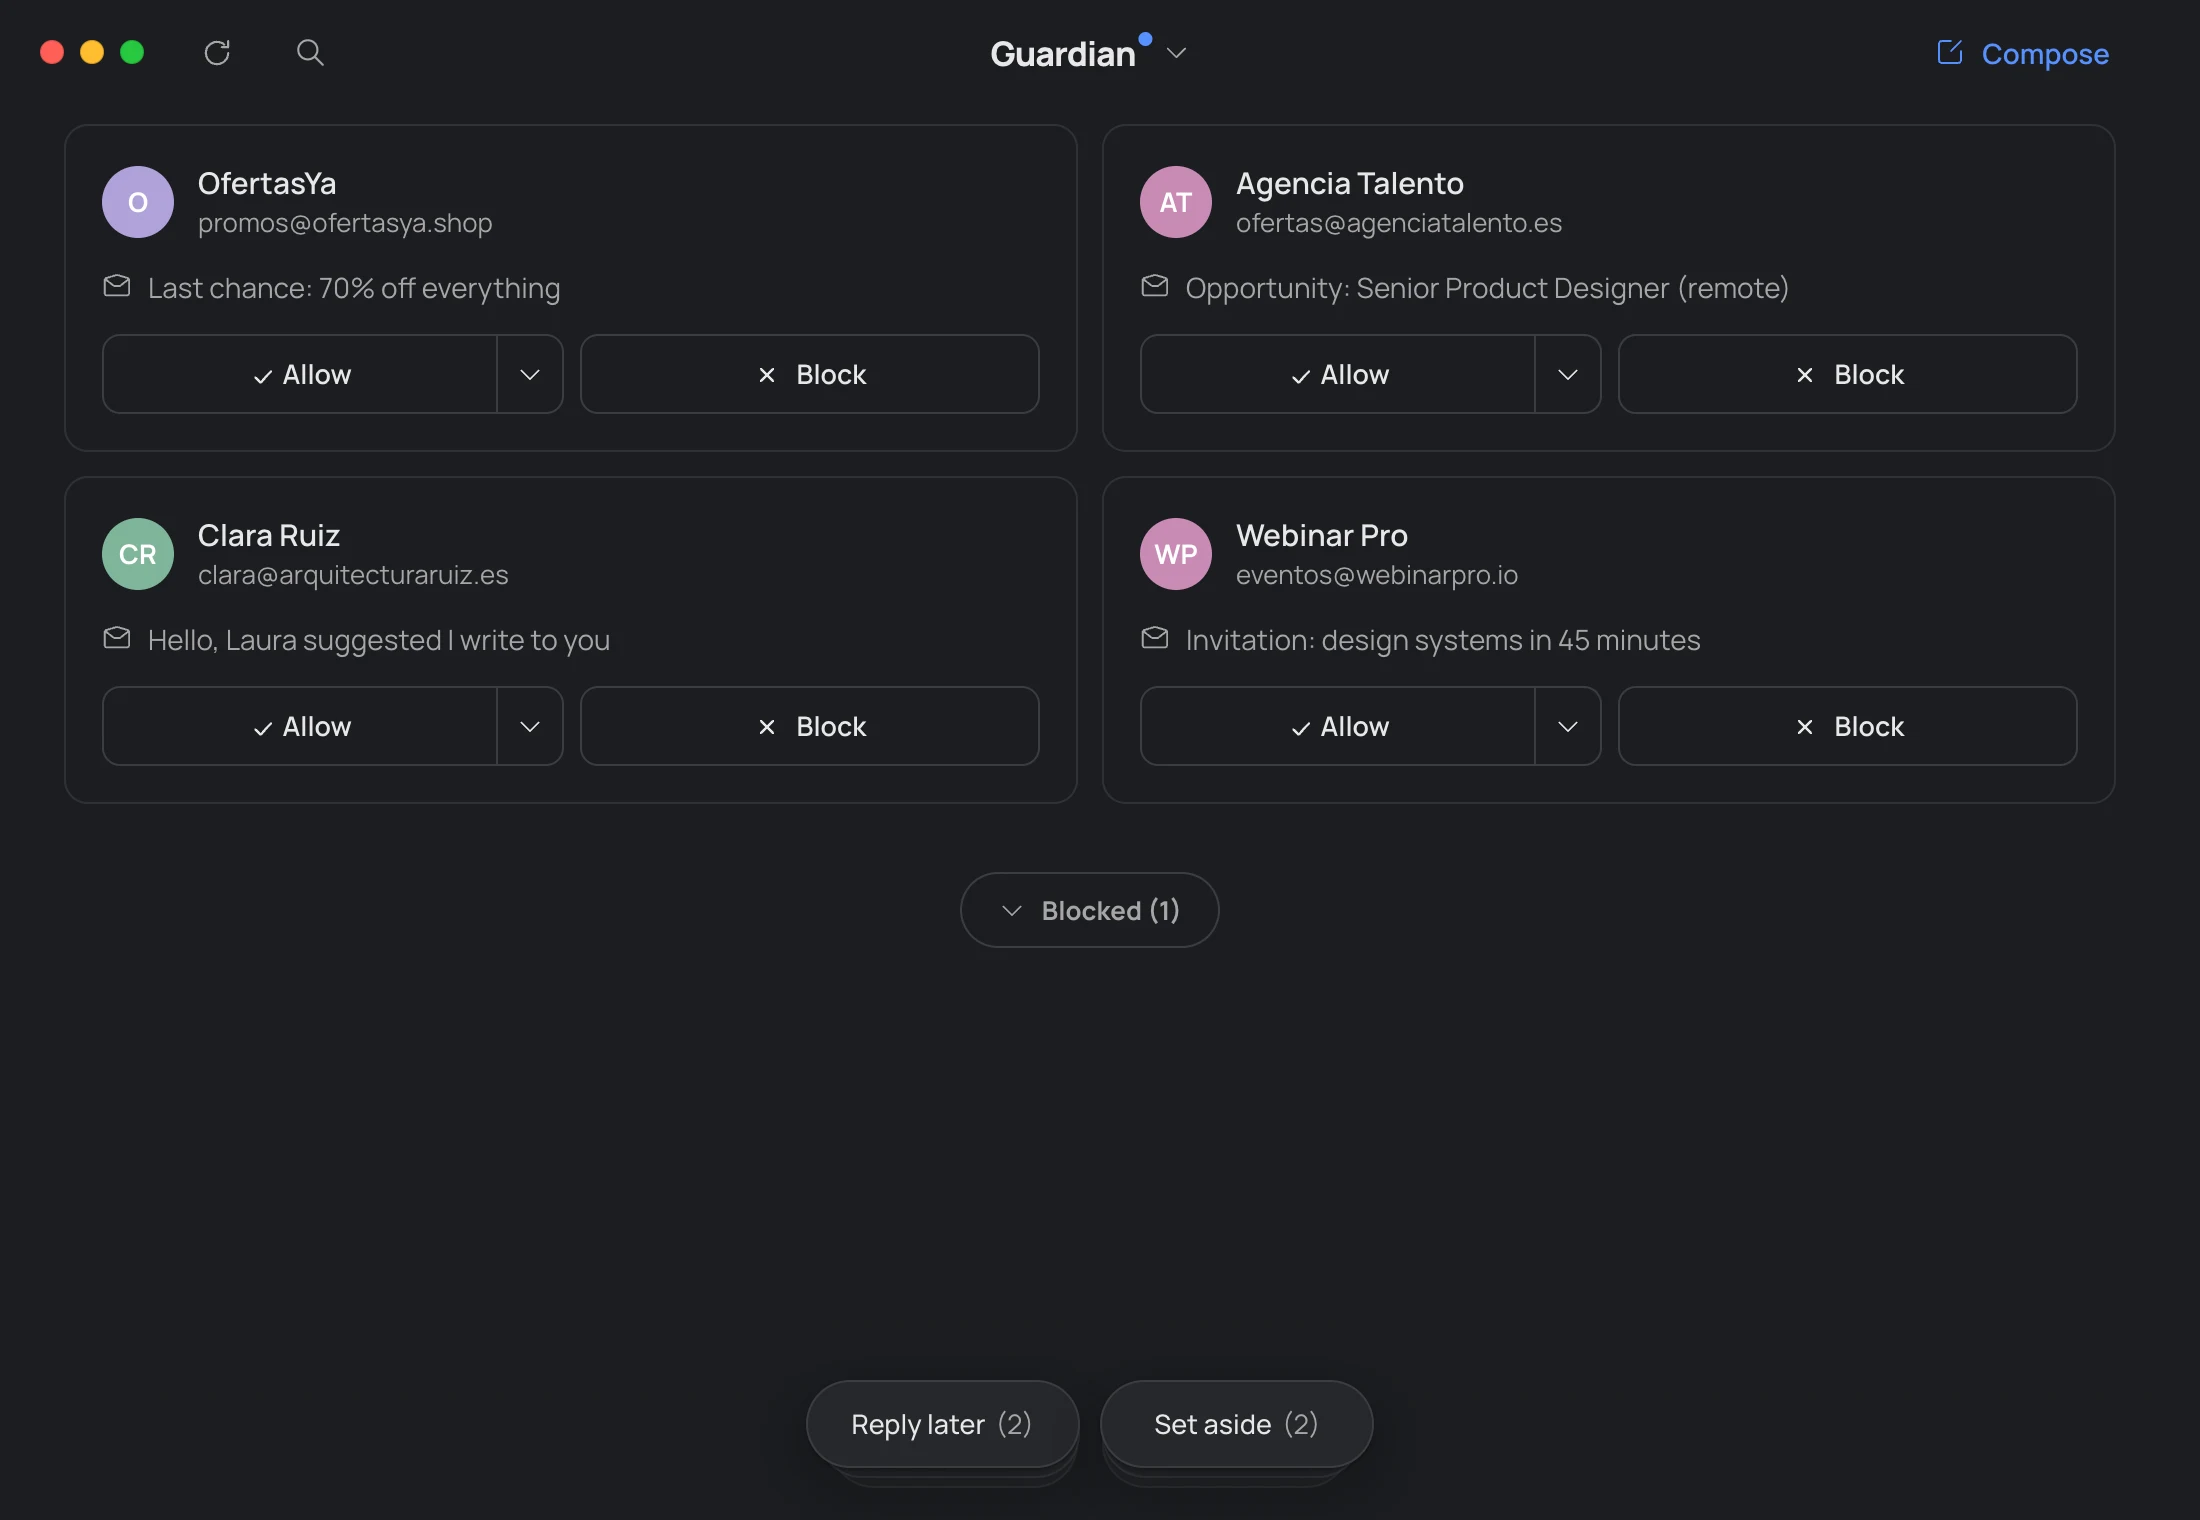
Task: Block sender OfertasYa
Action: coord(810,374)
